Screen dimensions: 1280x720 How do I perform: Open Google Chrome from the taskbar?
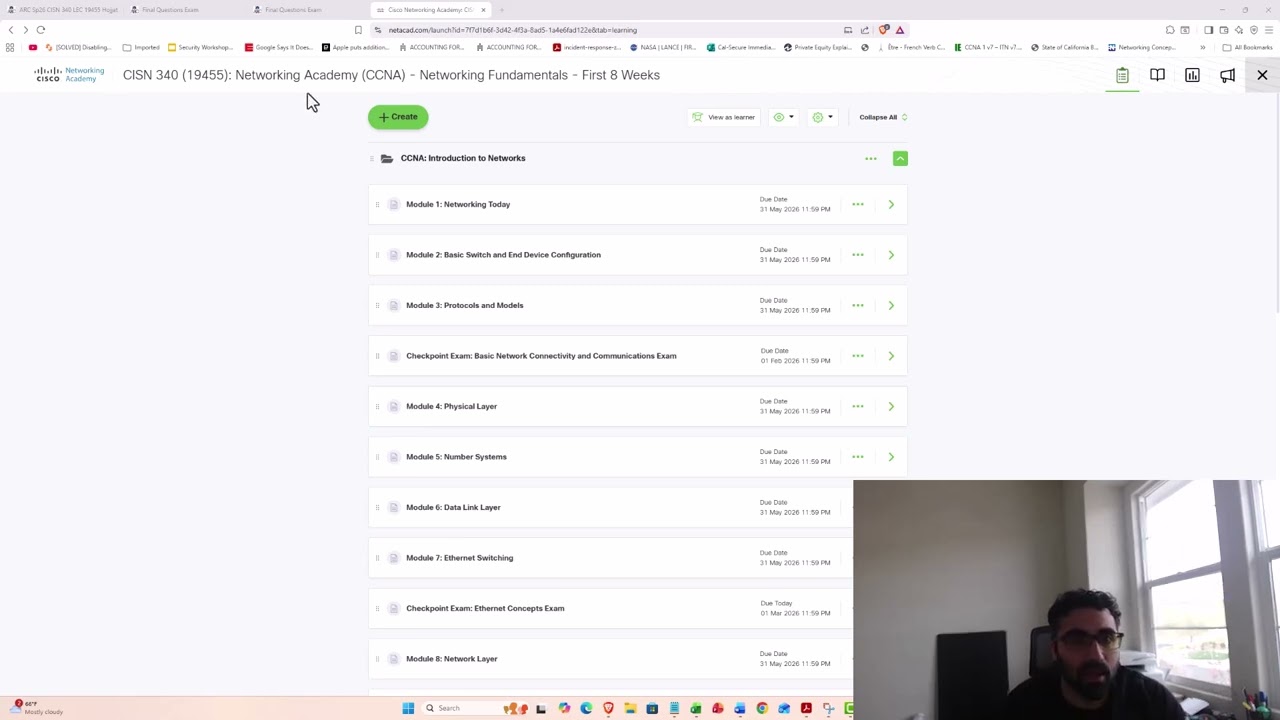(x=762, y=708)
